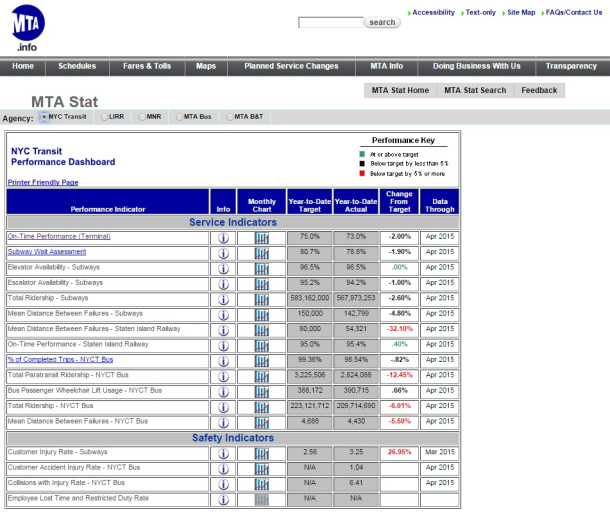Select the MTA B&T agency radio button
Screen dimensions: 610x512
[230, 117]
